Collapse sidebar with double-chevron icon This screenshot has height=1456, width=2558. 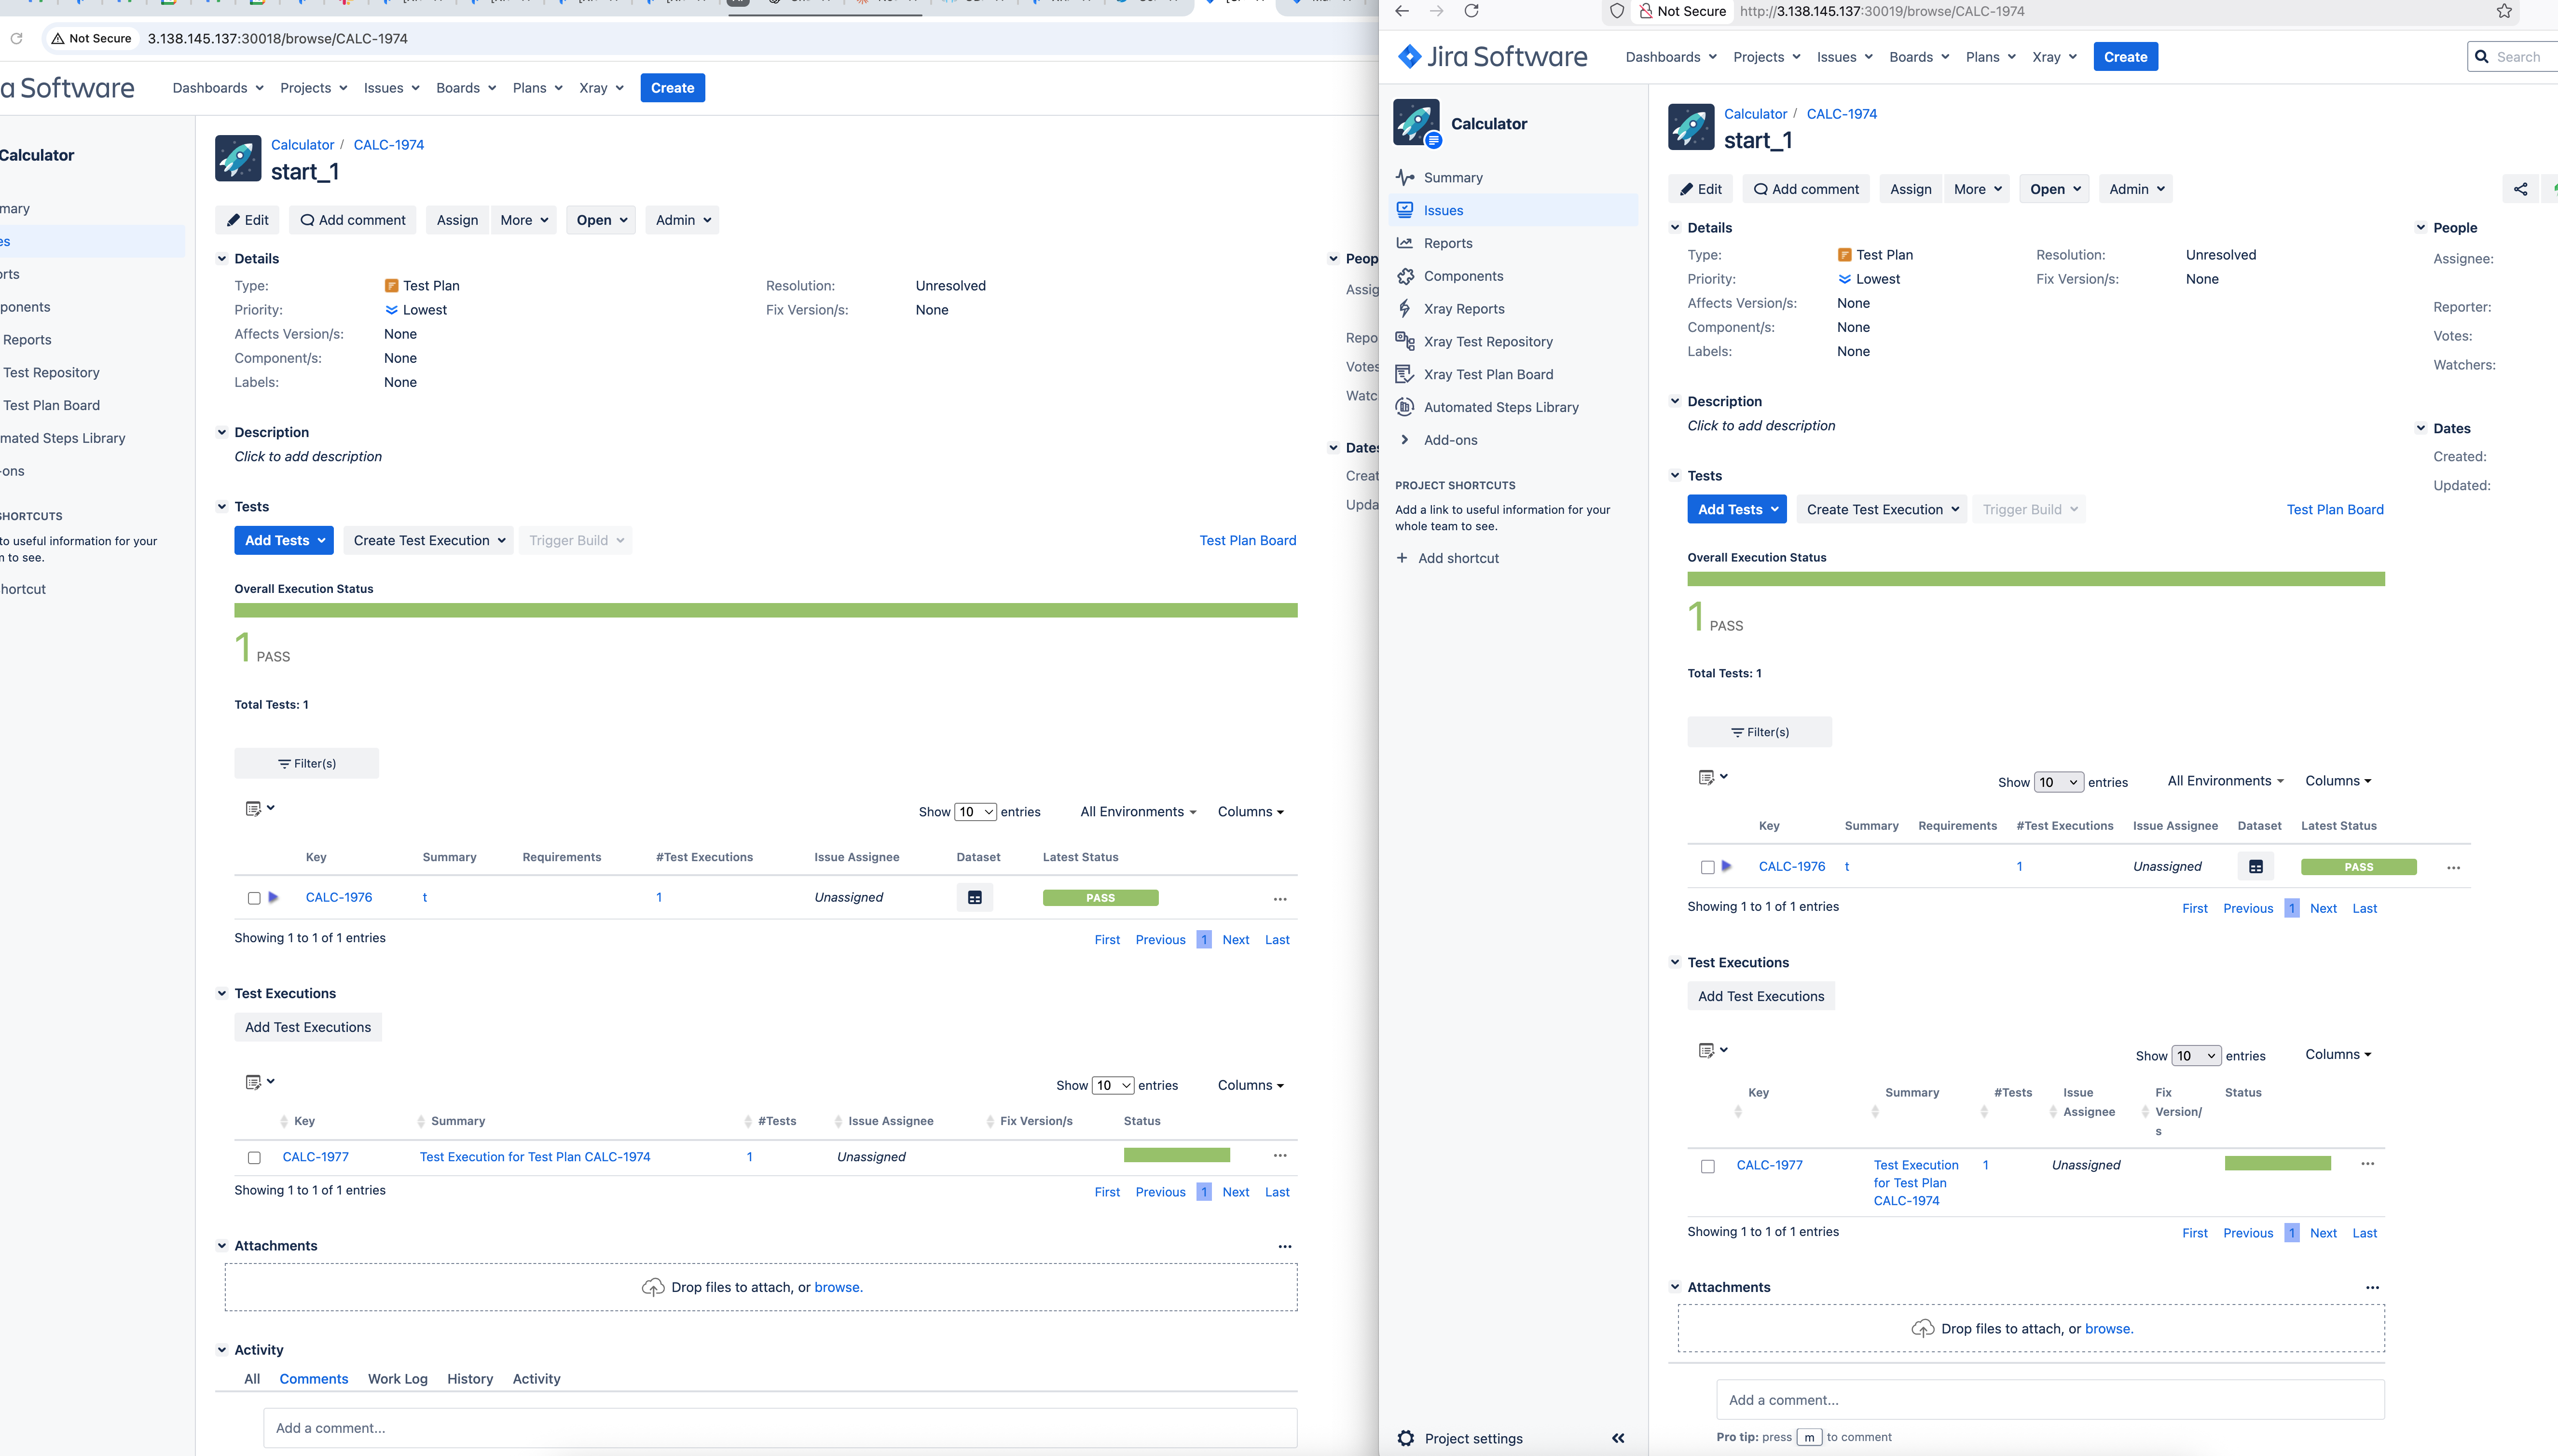pyautogui.click(x=1617, y=1438)
